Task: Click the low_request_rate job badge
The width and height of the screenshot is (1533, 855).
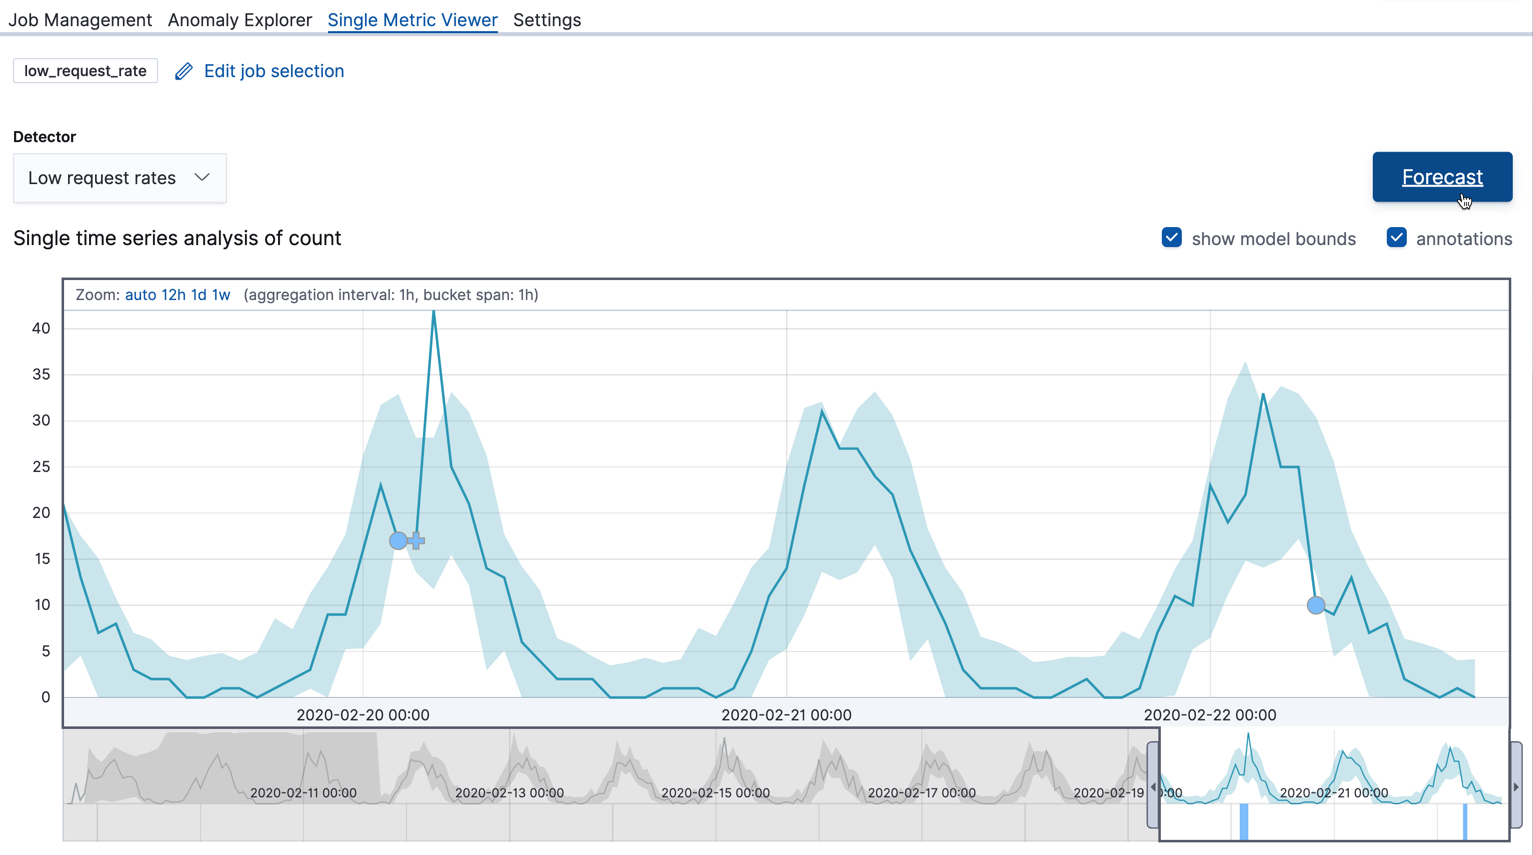Action: (85, 71)
